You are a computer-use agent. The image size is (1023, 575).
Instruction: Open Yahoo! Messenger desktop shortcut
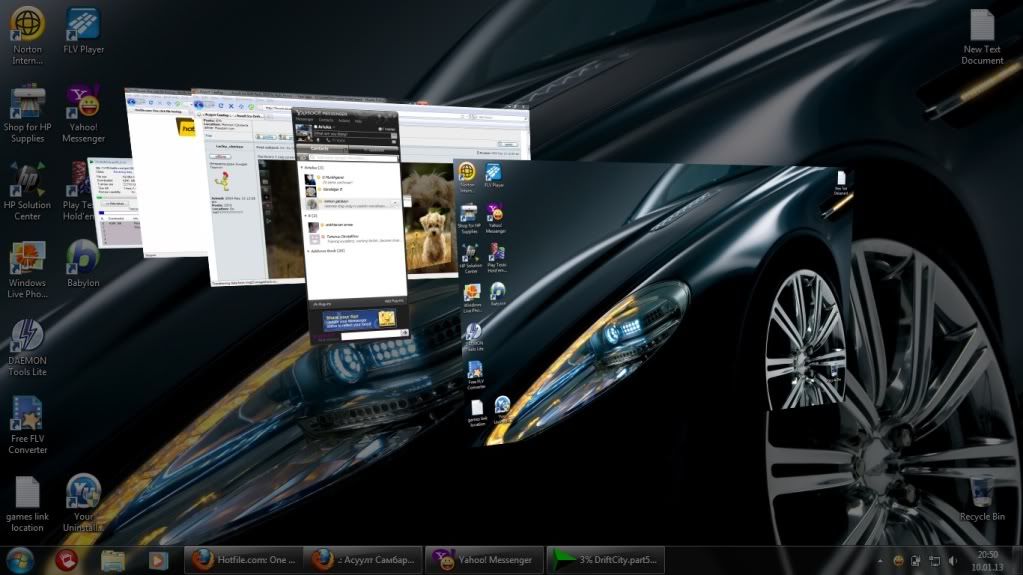pyautogui.click(x=83, y=101)
